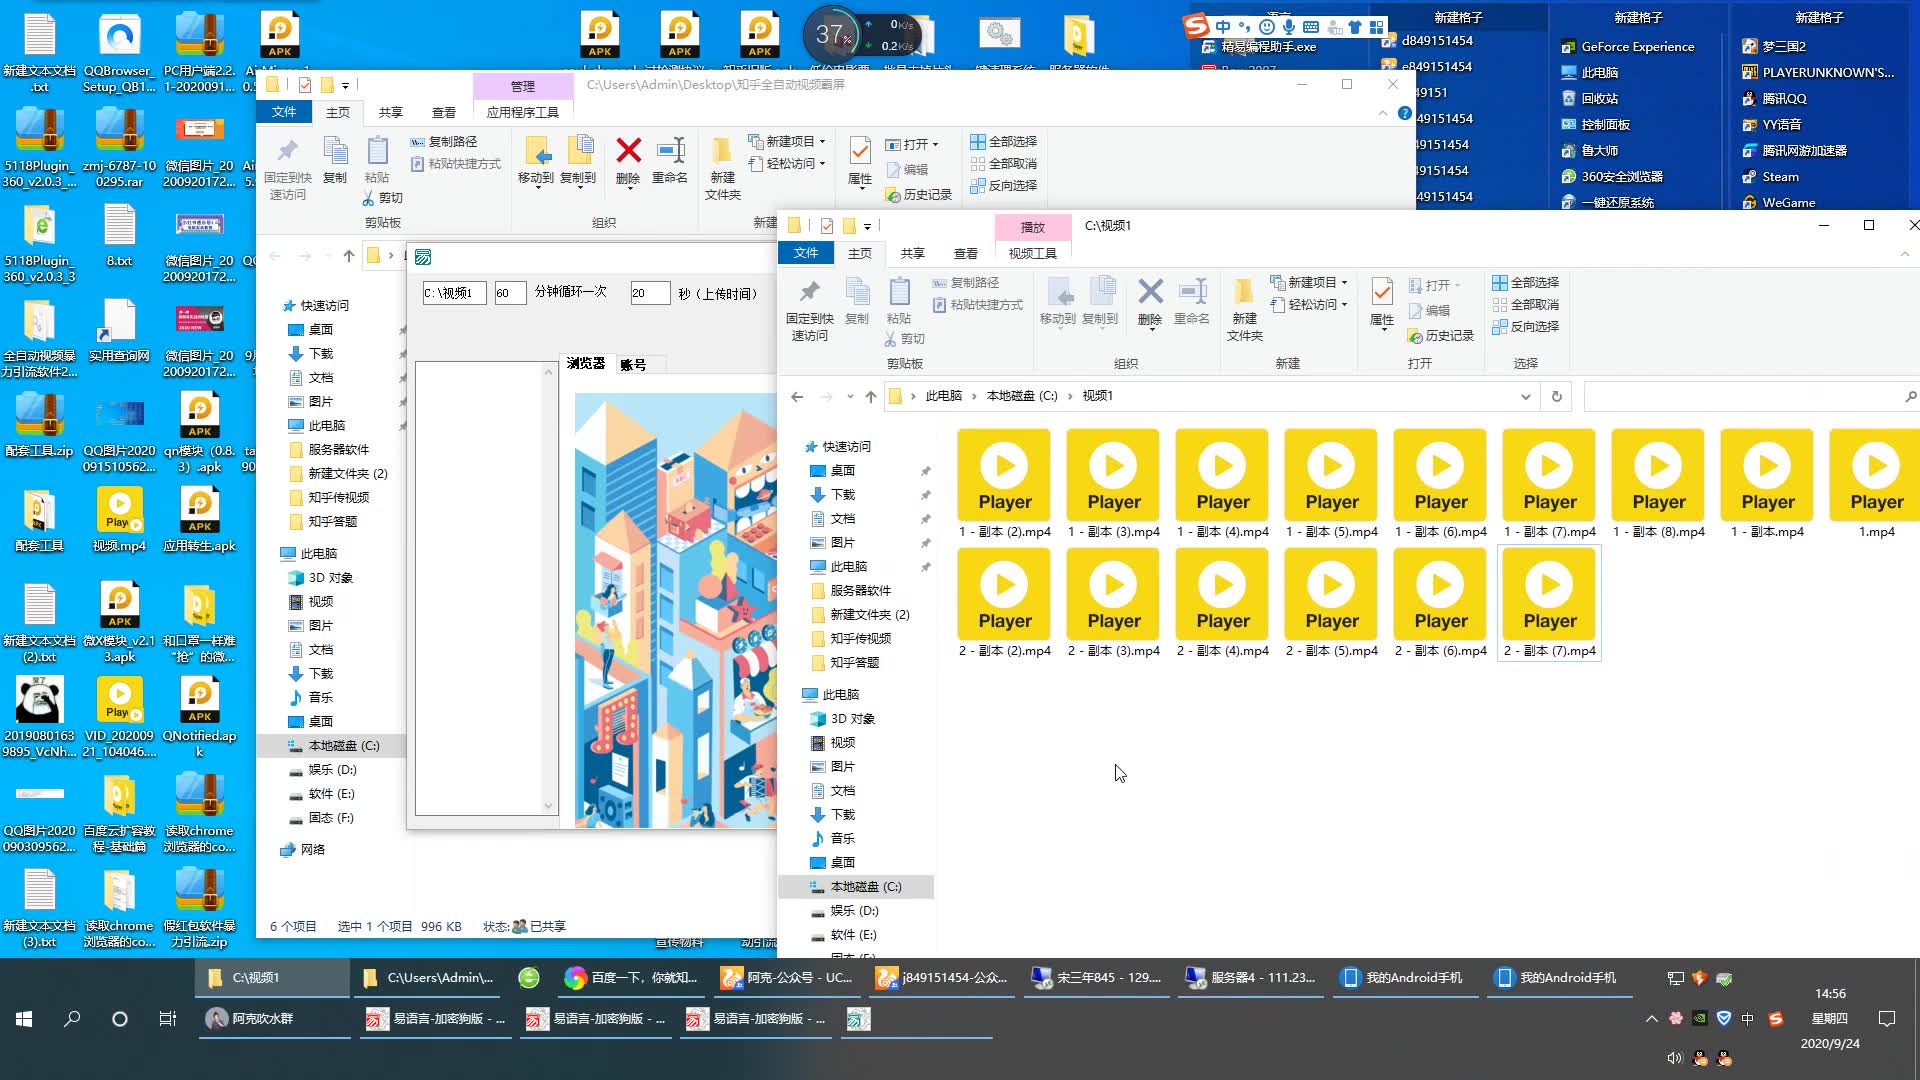Screen dimensions: 1920x1080
Task: Switch to 百度一下 Chrome taskbar item
Action: pos(630,978)
